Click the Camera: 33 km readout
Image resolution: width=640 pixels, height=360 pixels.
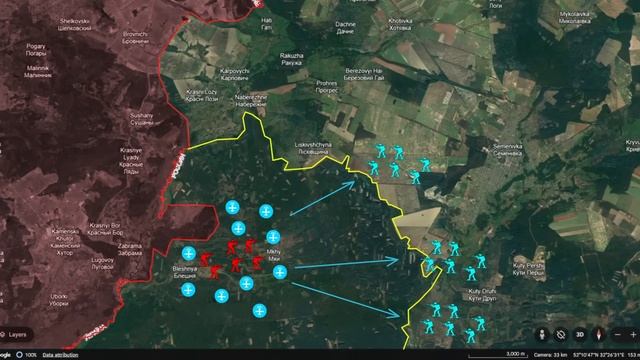tap(550, 355)
